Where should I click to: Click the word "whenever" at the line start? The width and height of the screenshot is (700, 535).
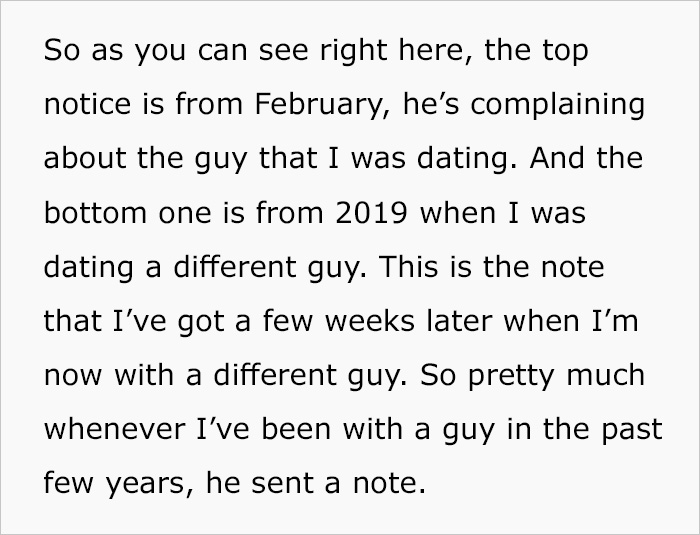pyautogui.click(x=114, y=429)
